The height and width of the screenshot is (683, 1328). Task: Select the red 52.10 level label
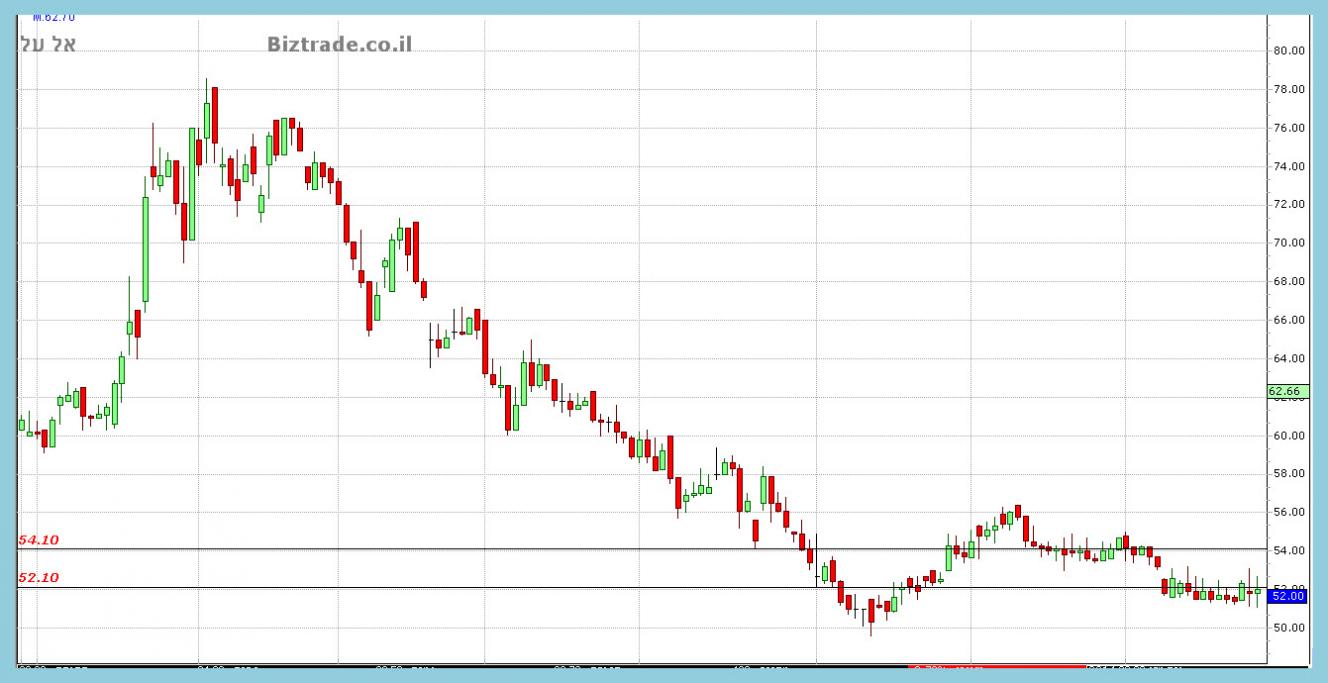pyautogui.click(x=39, y=578)
